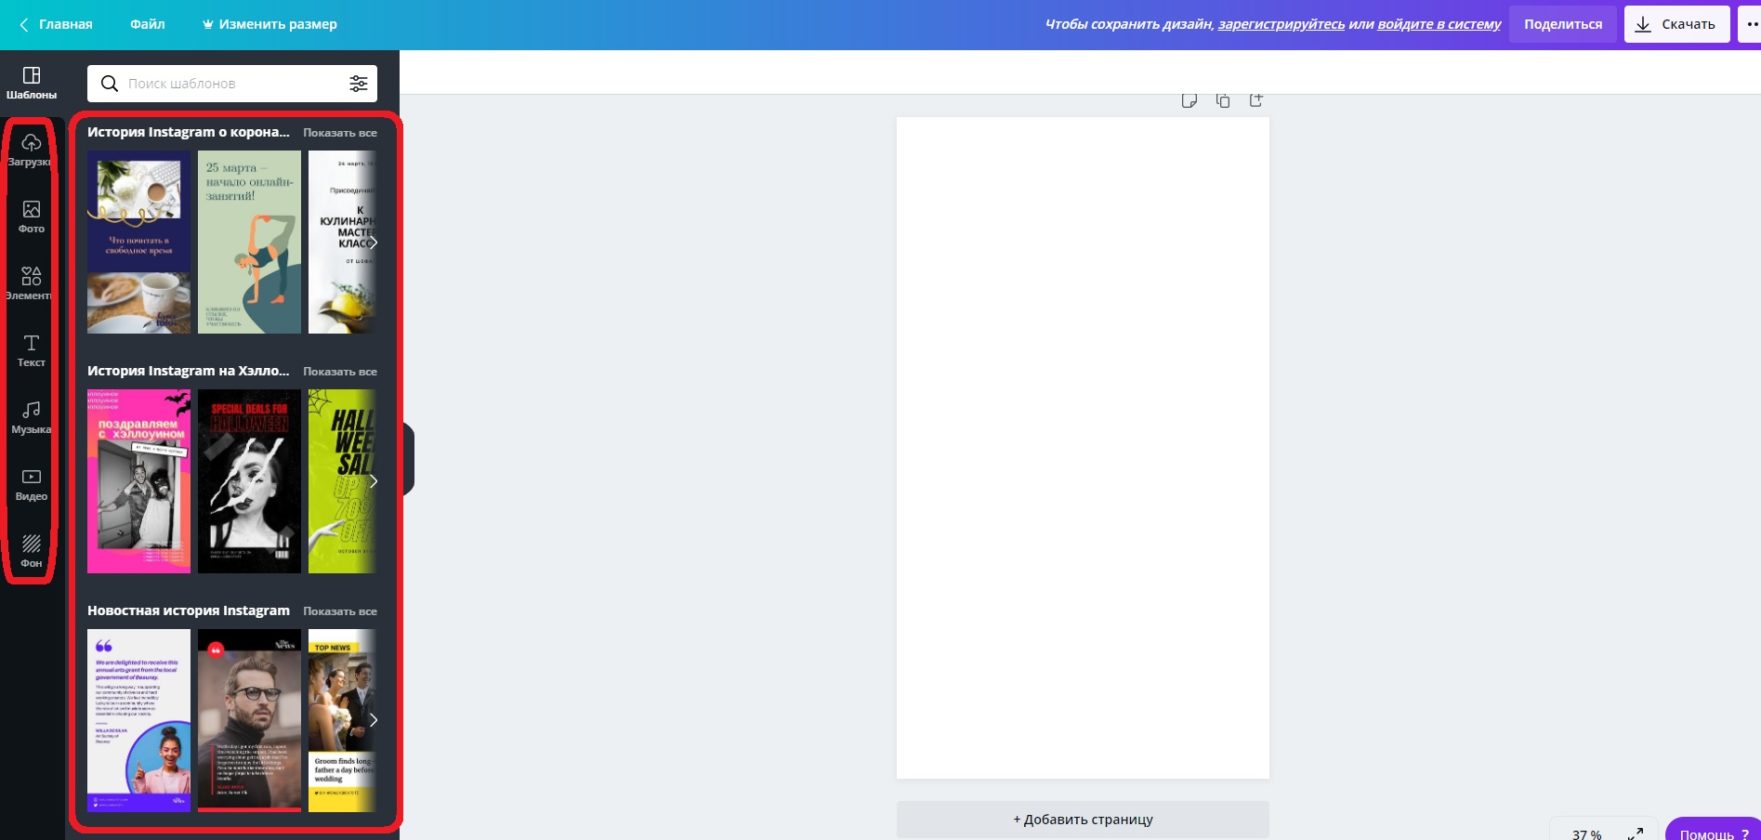Click the blank white canvas page
The height and width of the screenshot is (840, 1761).
[x=1083, y=448]
